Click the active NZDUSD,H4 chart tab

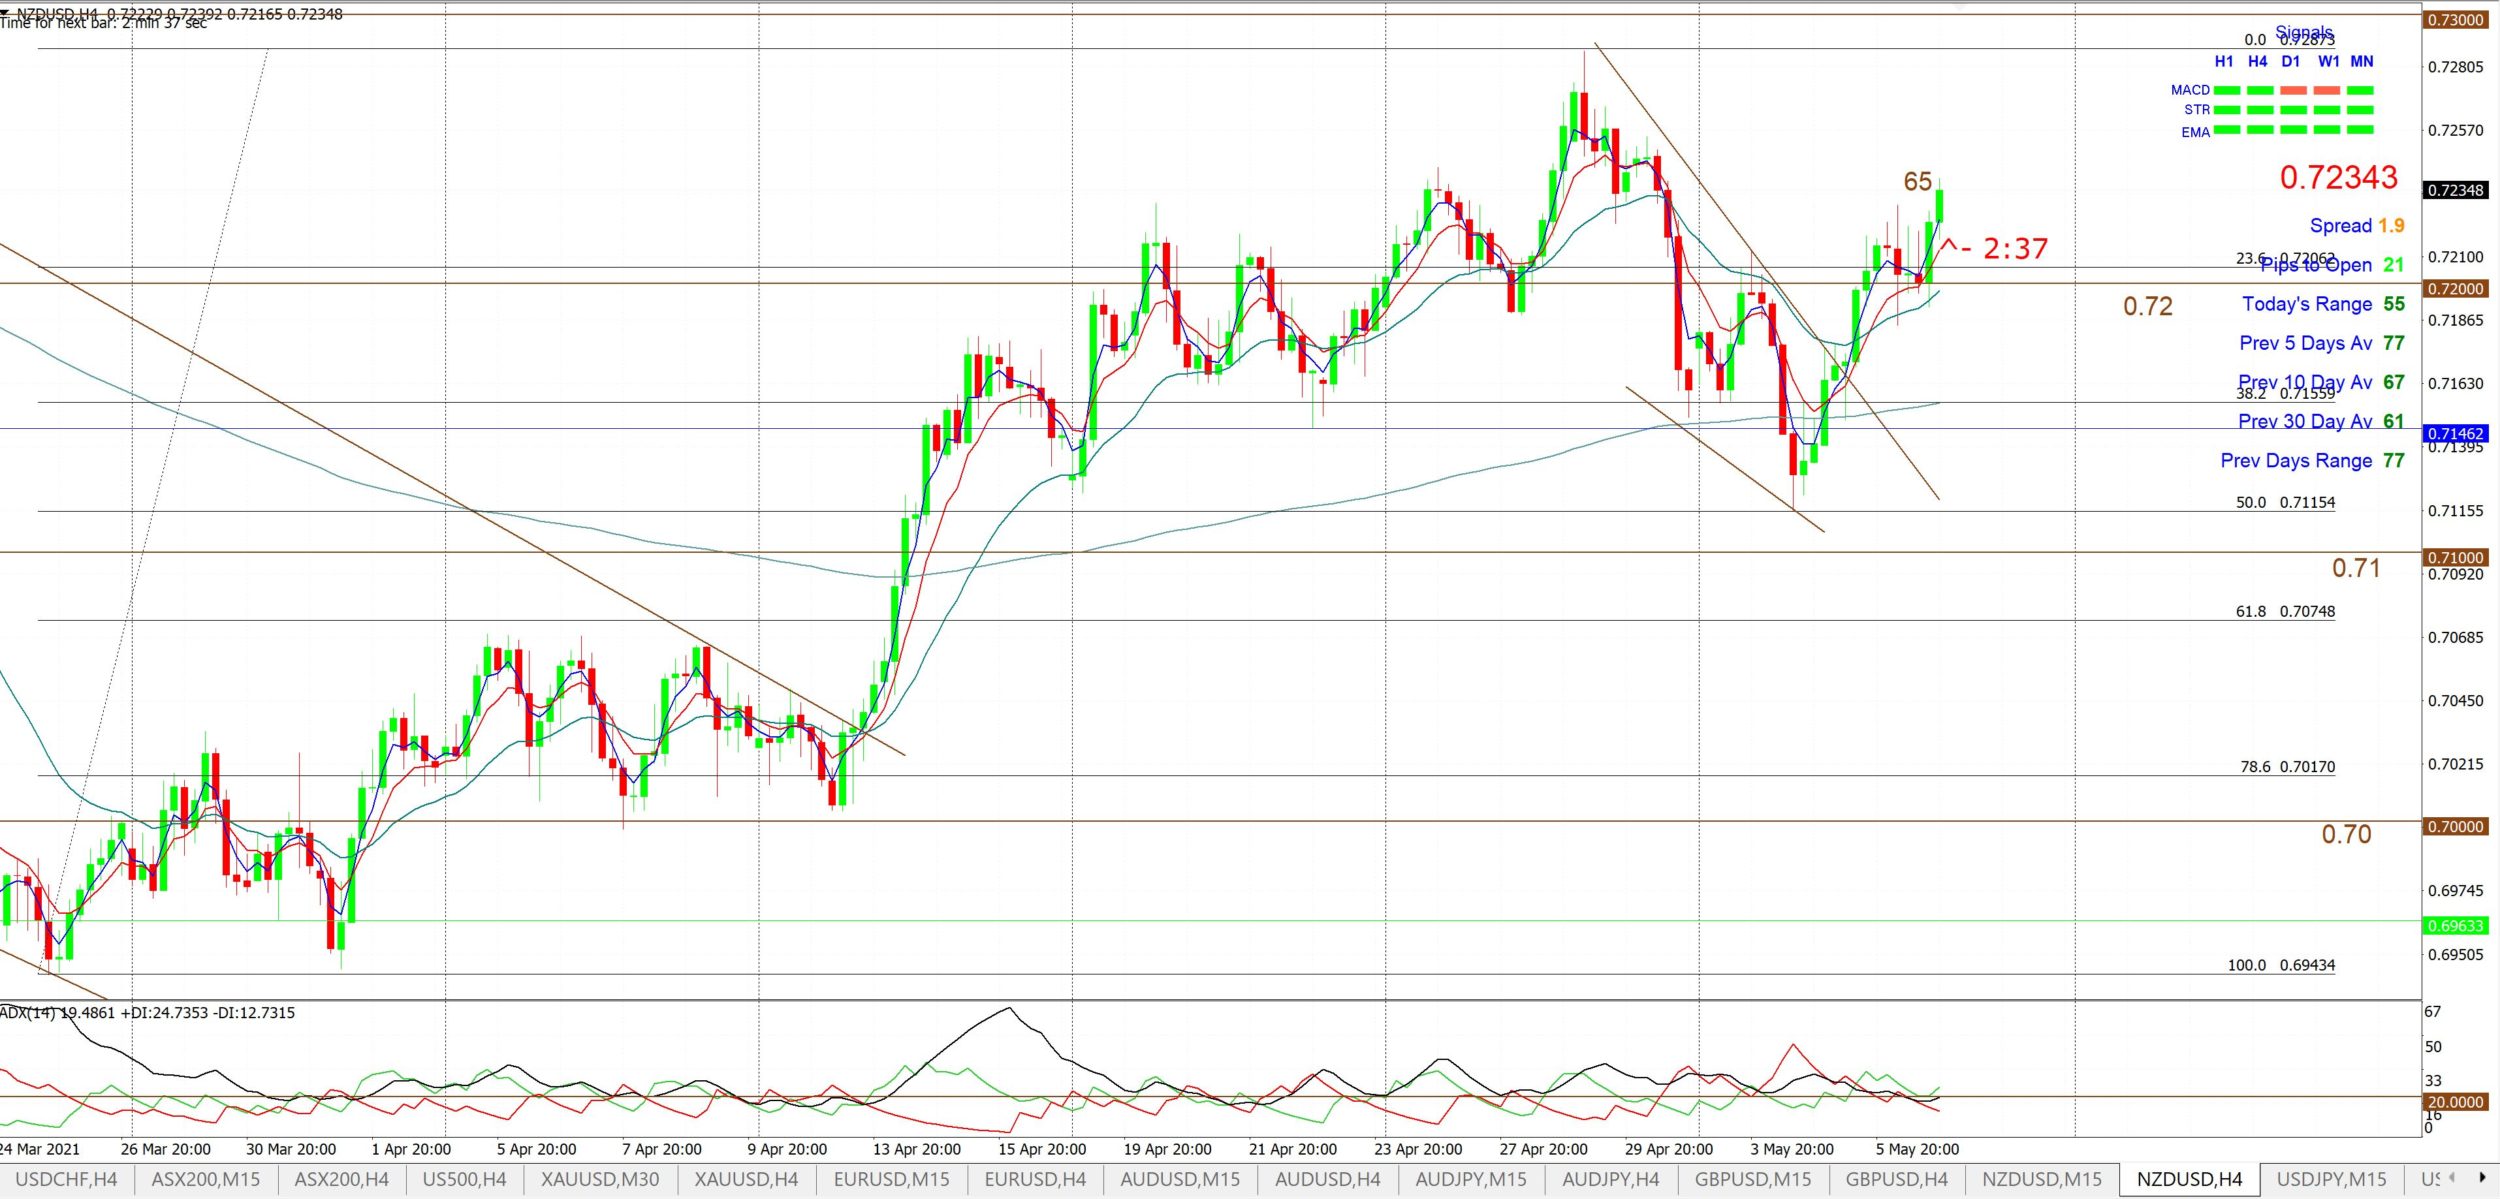[2189, 1179]
